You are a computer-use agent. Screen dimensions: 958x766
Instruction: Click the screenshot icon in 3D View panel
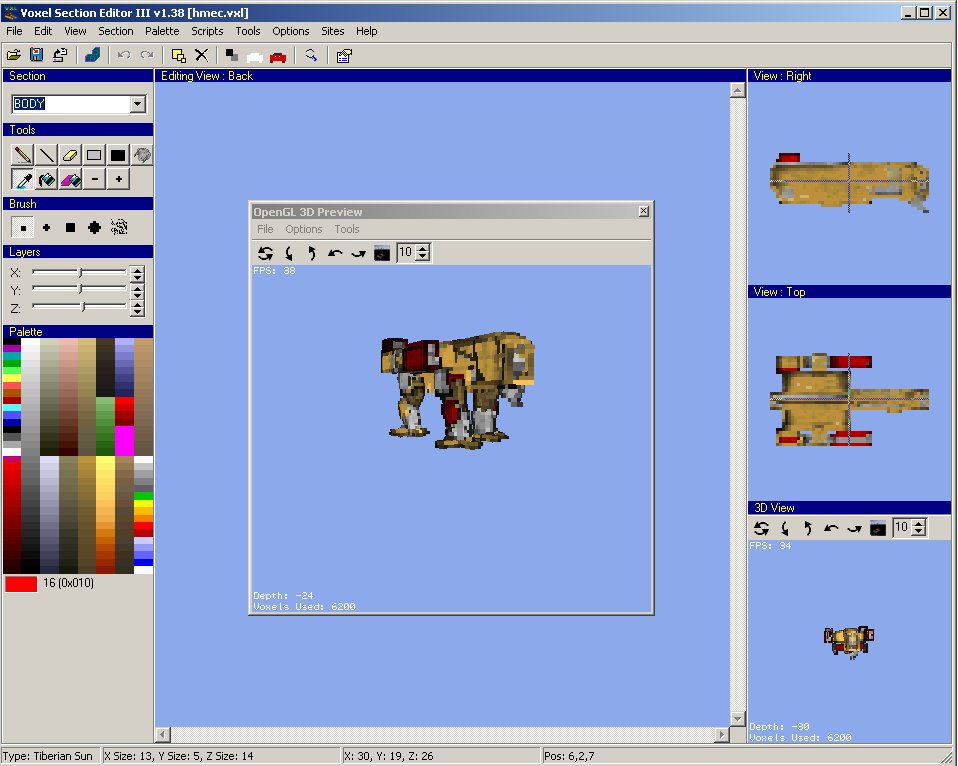coord(878,528)
